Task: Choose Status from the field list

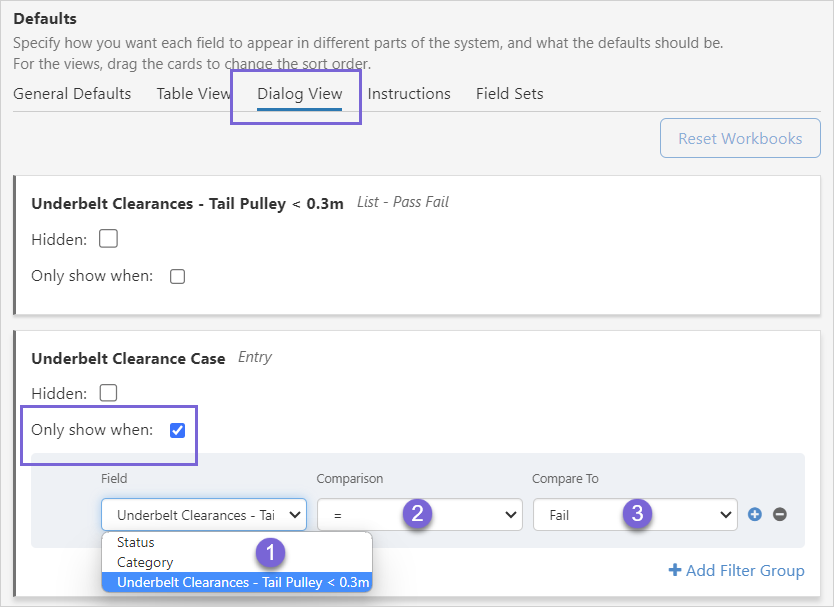Action: 136,542
